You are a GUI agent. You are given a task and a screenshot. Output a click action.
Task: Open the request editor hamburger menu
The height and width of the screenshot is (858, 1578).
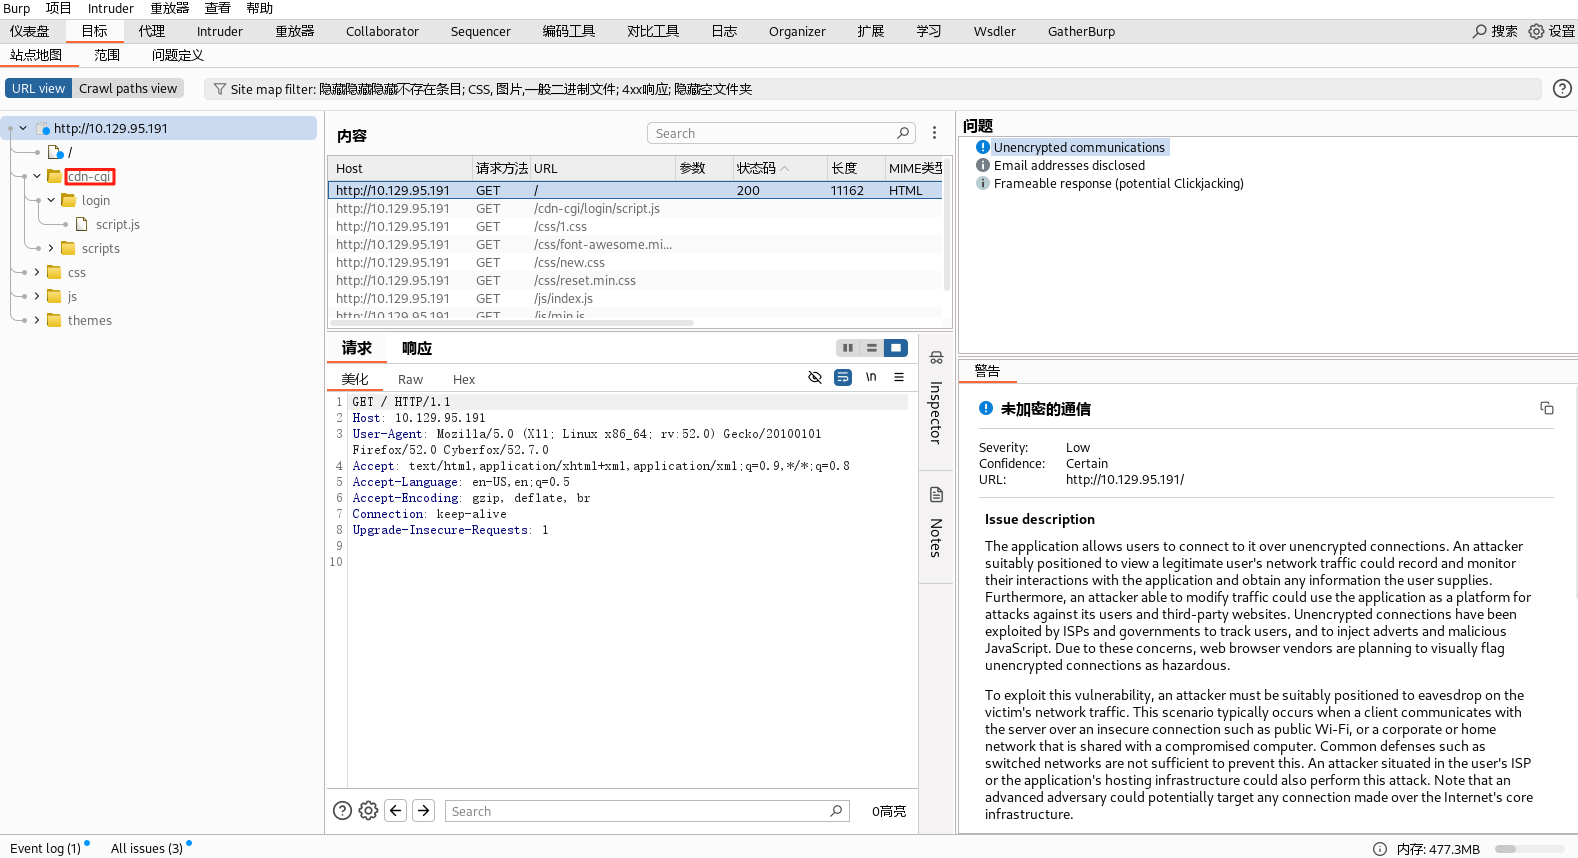[x=899, y=377]
